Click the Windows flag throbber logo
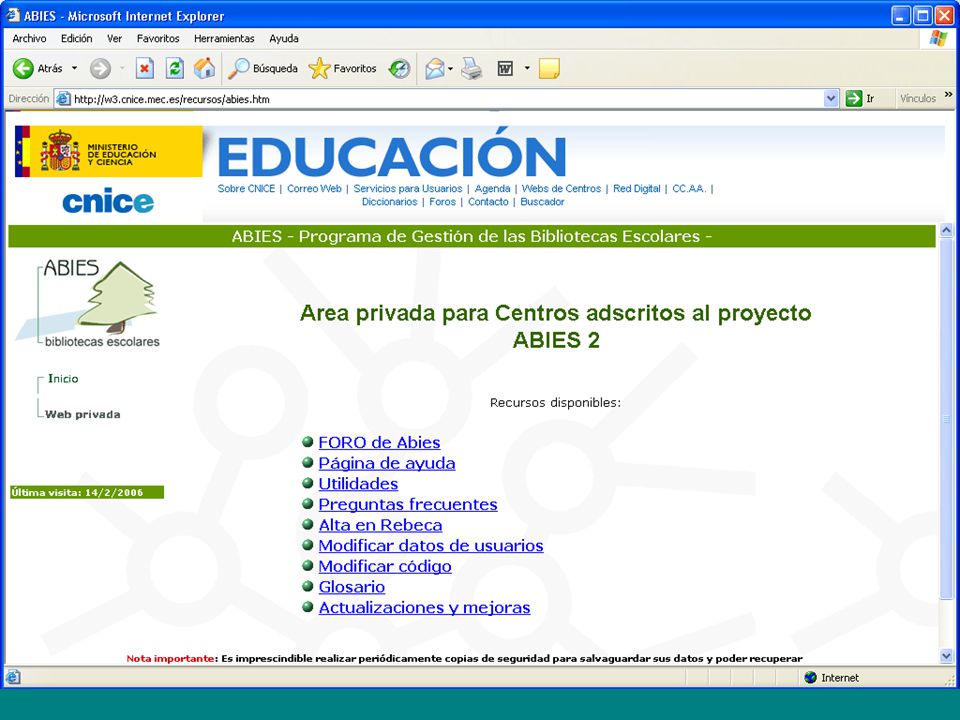Image resolution: width=960 pixels, height=720 pixels. click(938, 39)
